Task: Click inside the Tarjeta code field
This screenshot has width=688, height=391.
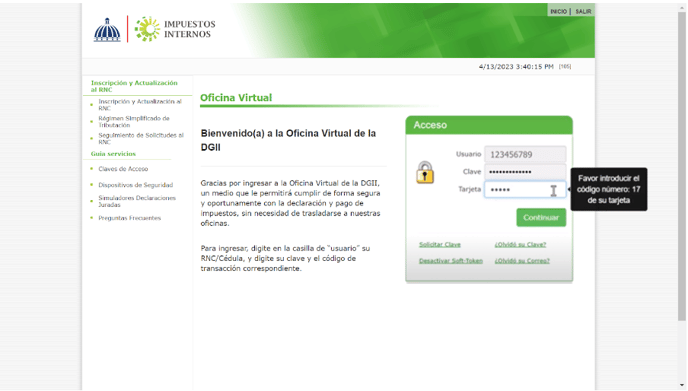Action: (x=525, y=190)
